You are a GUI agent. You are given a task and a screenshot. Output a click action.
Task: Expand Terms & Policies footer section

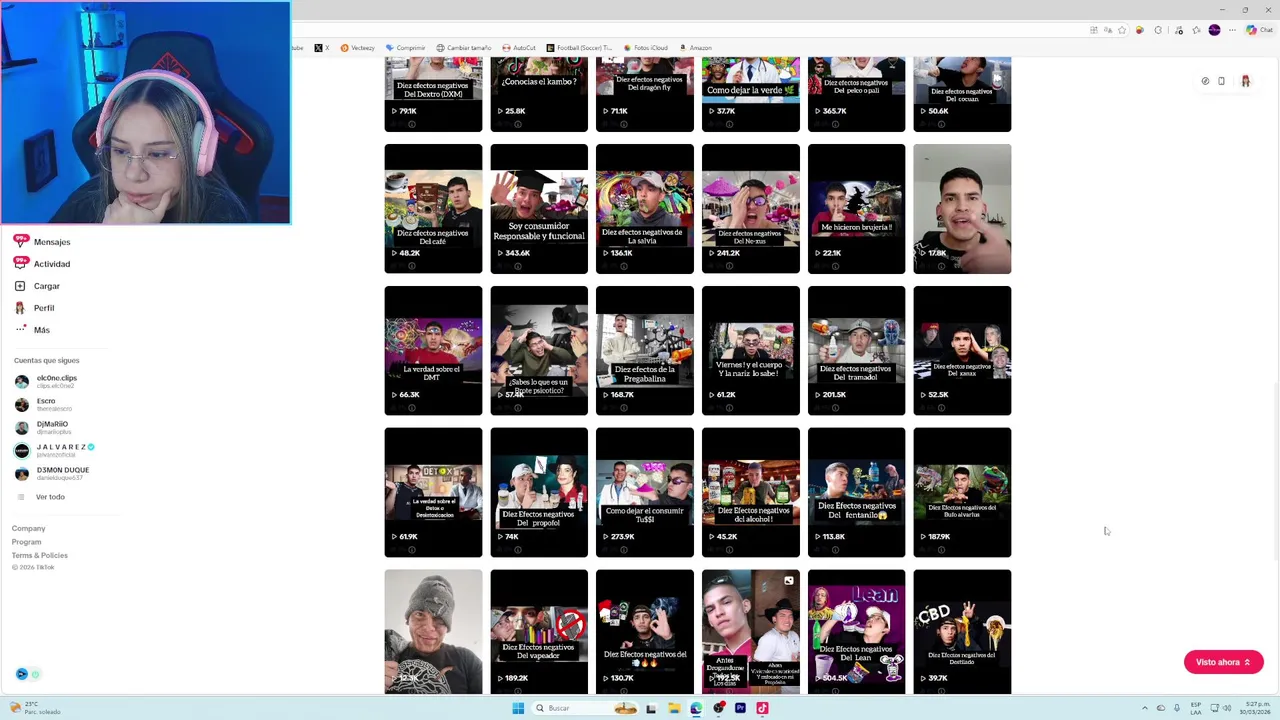pos(39,555)
